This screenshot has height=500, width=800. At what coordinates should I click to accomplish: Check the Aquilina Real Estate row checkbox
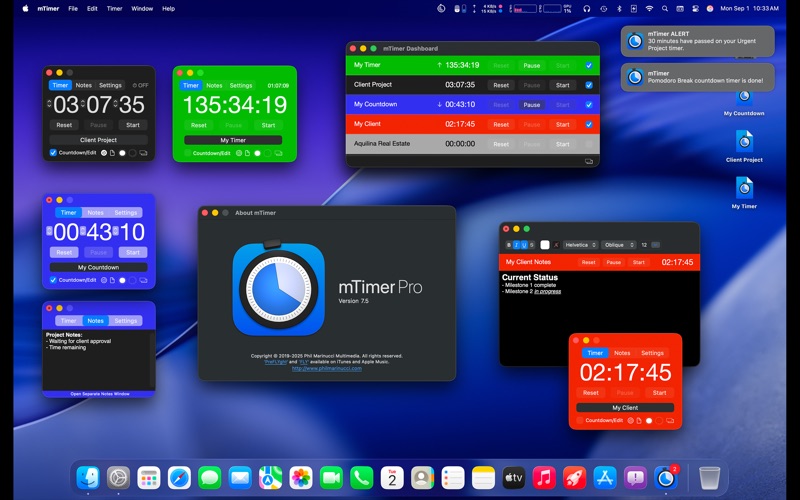point(589,144)
